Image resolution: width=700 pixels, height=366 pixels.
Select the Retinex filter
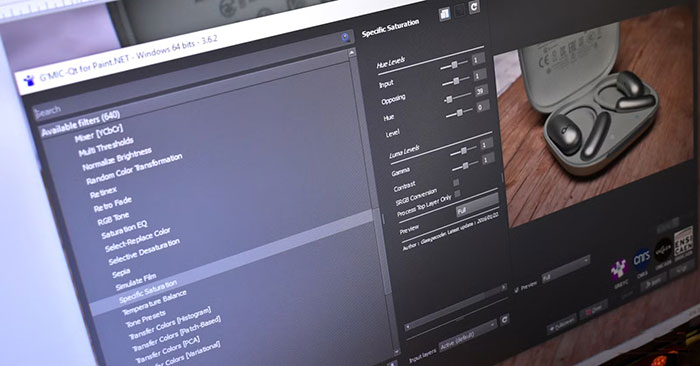pos(104,193)
